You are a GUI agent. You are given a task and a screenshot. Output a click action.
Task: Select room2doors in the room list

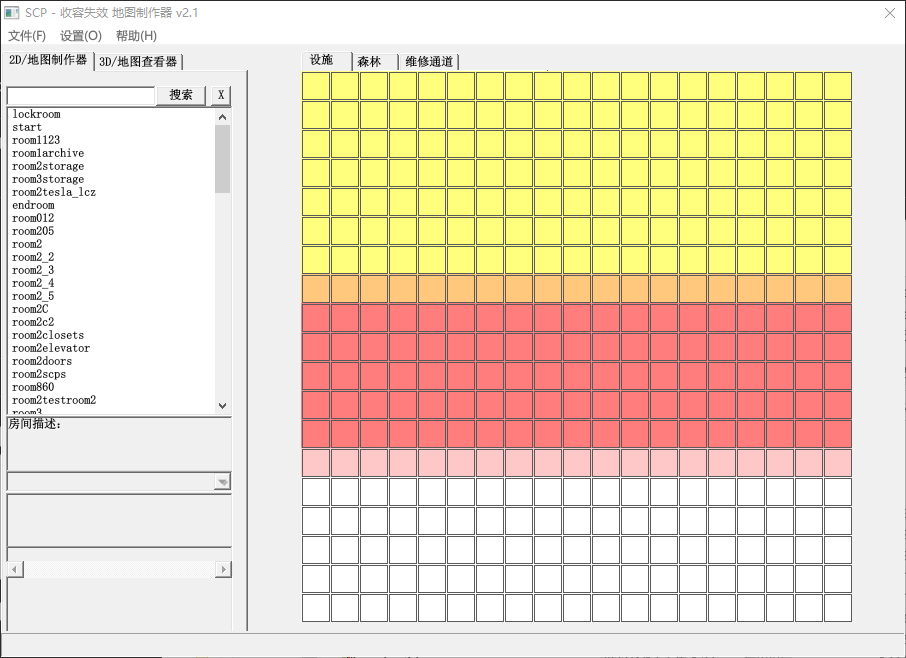[42, 361]
